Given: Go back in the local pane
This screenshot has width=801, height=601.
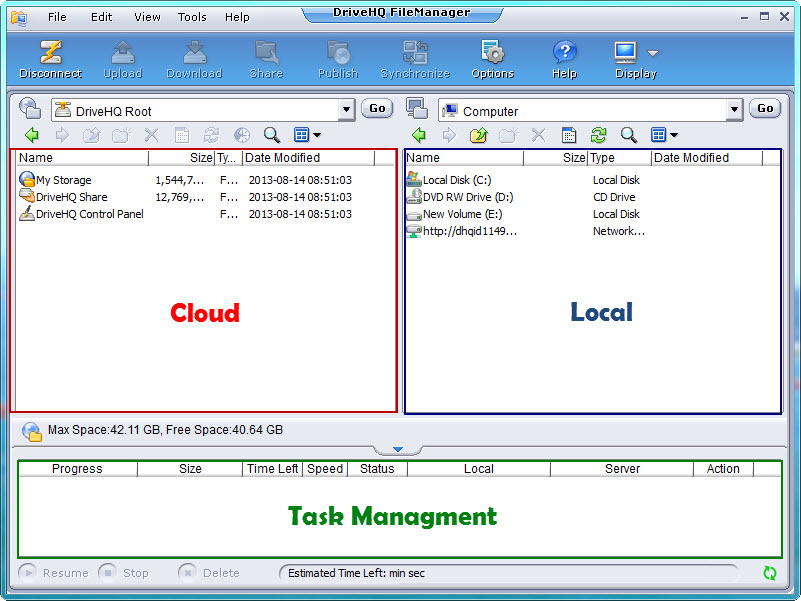Looking at the screenshot, I should tap(419, 135).
